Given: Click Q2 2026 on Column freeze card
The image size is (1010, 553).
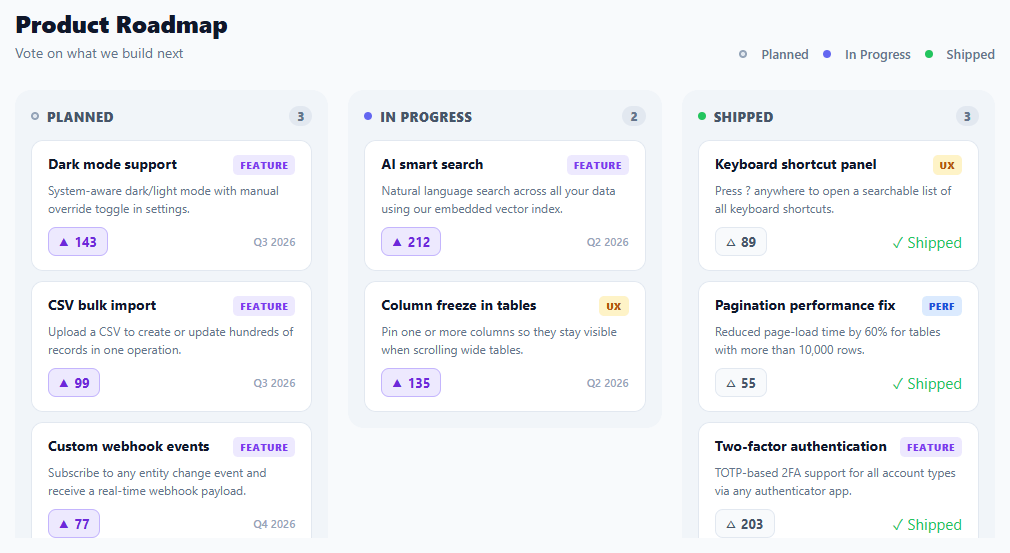Looking at the screenshot, I should [x=607, y=383].
